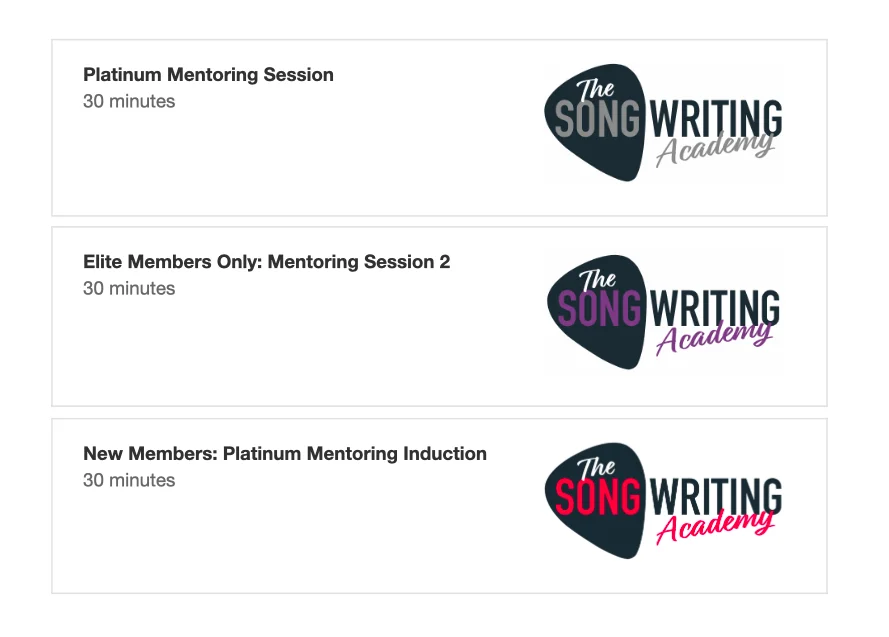Click the guitar pick in the purple logo

click(596, 312)
